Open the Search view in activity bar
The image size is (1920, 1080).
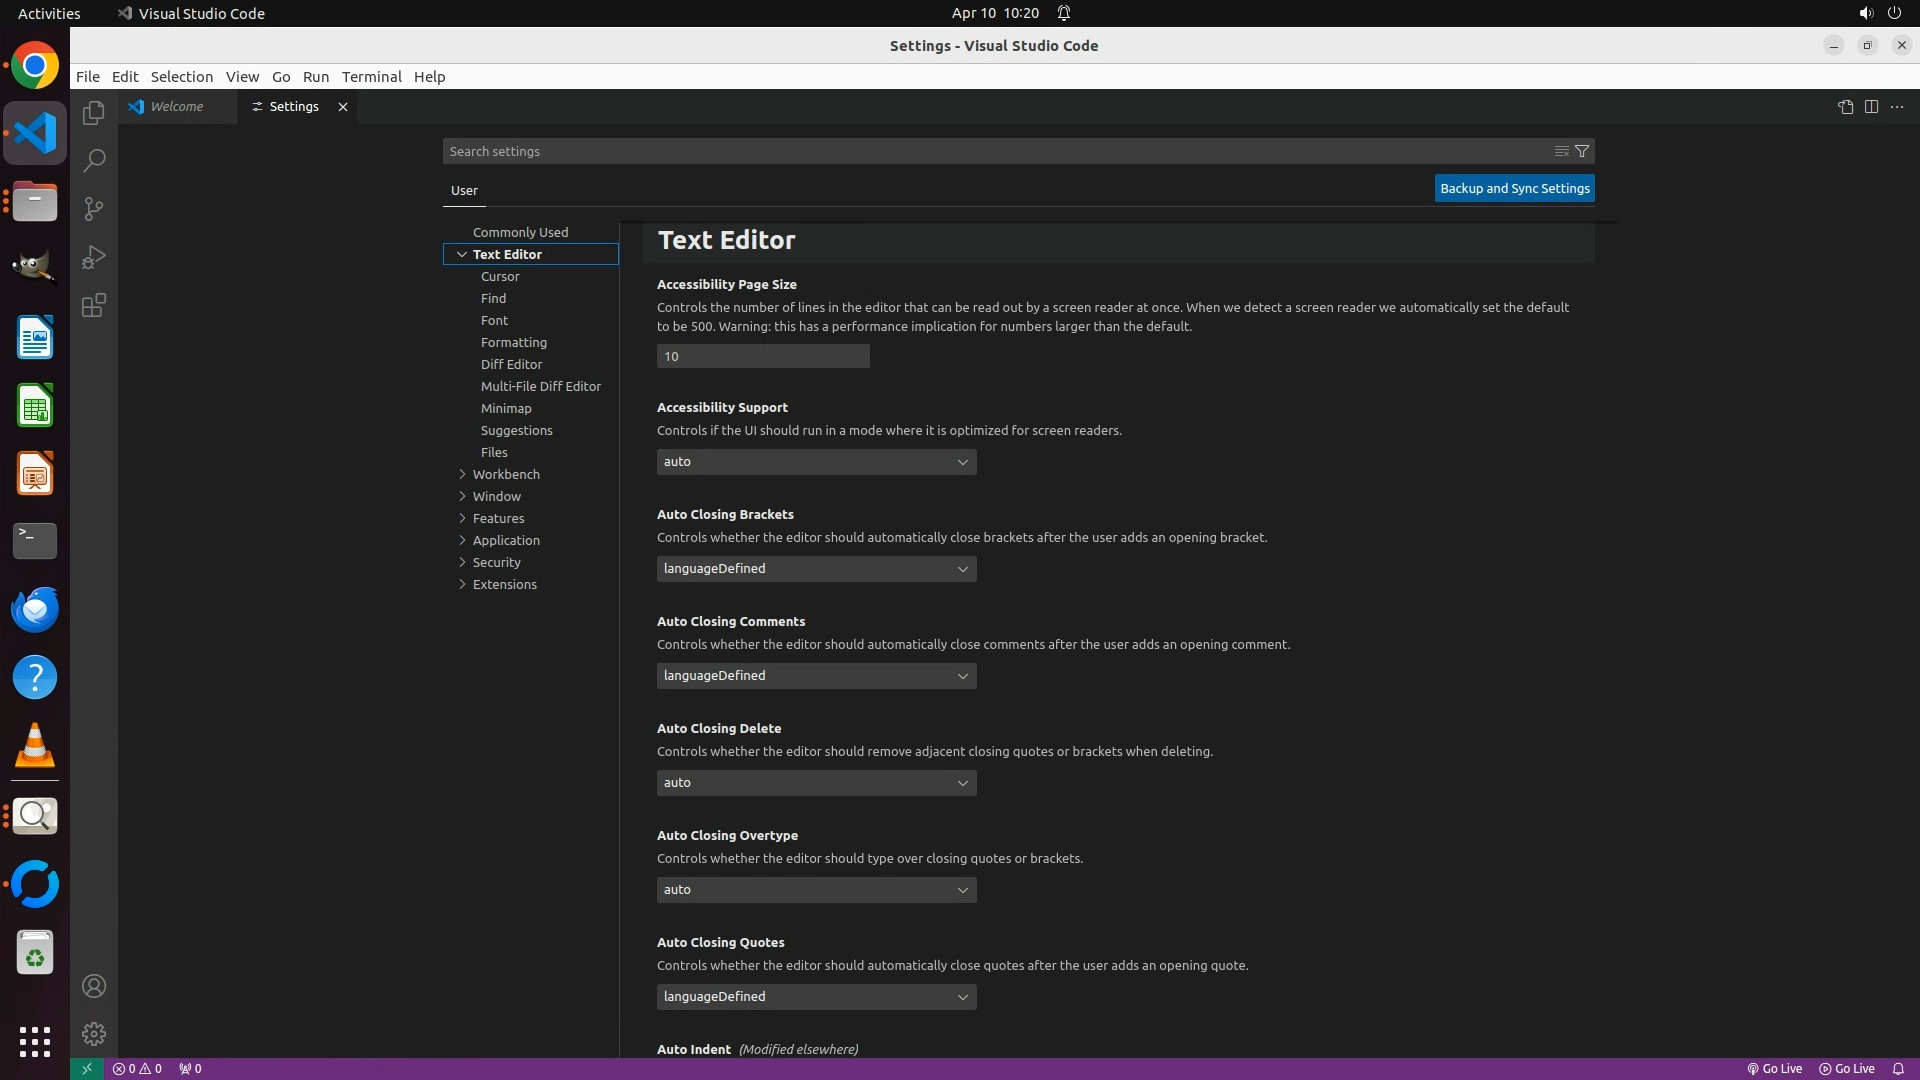94,161
